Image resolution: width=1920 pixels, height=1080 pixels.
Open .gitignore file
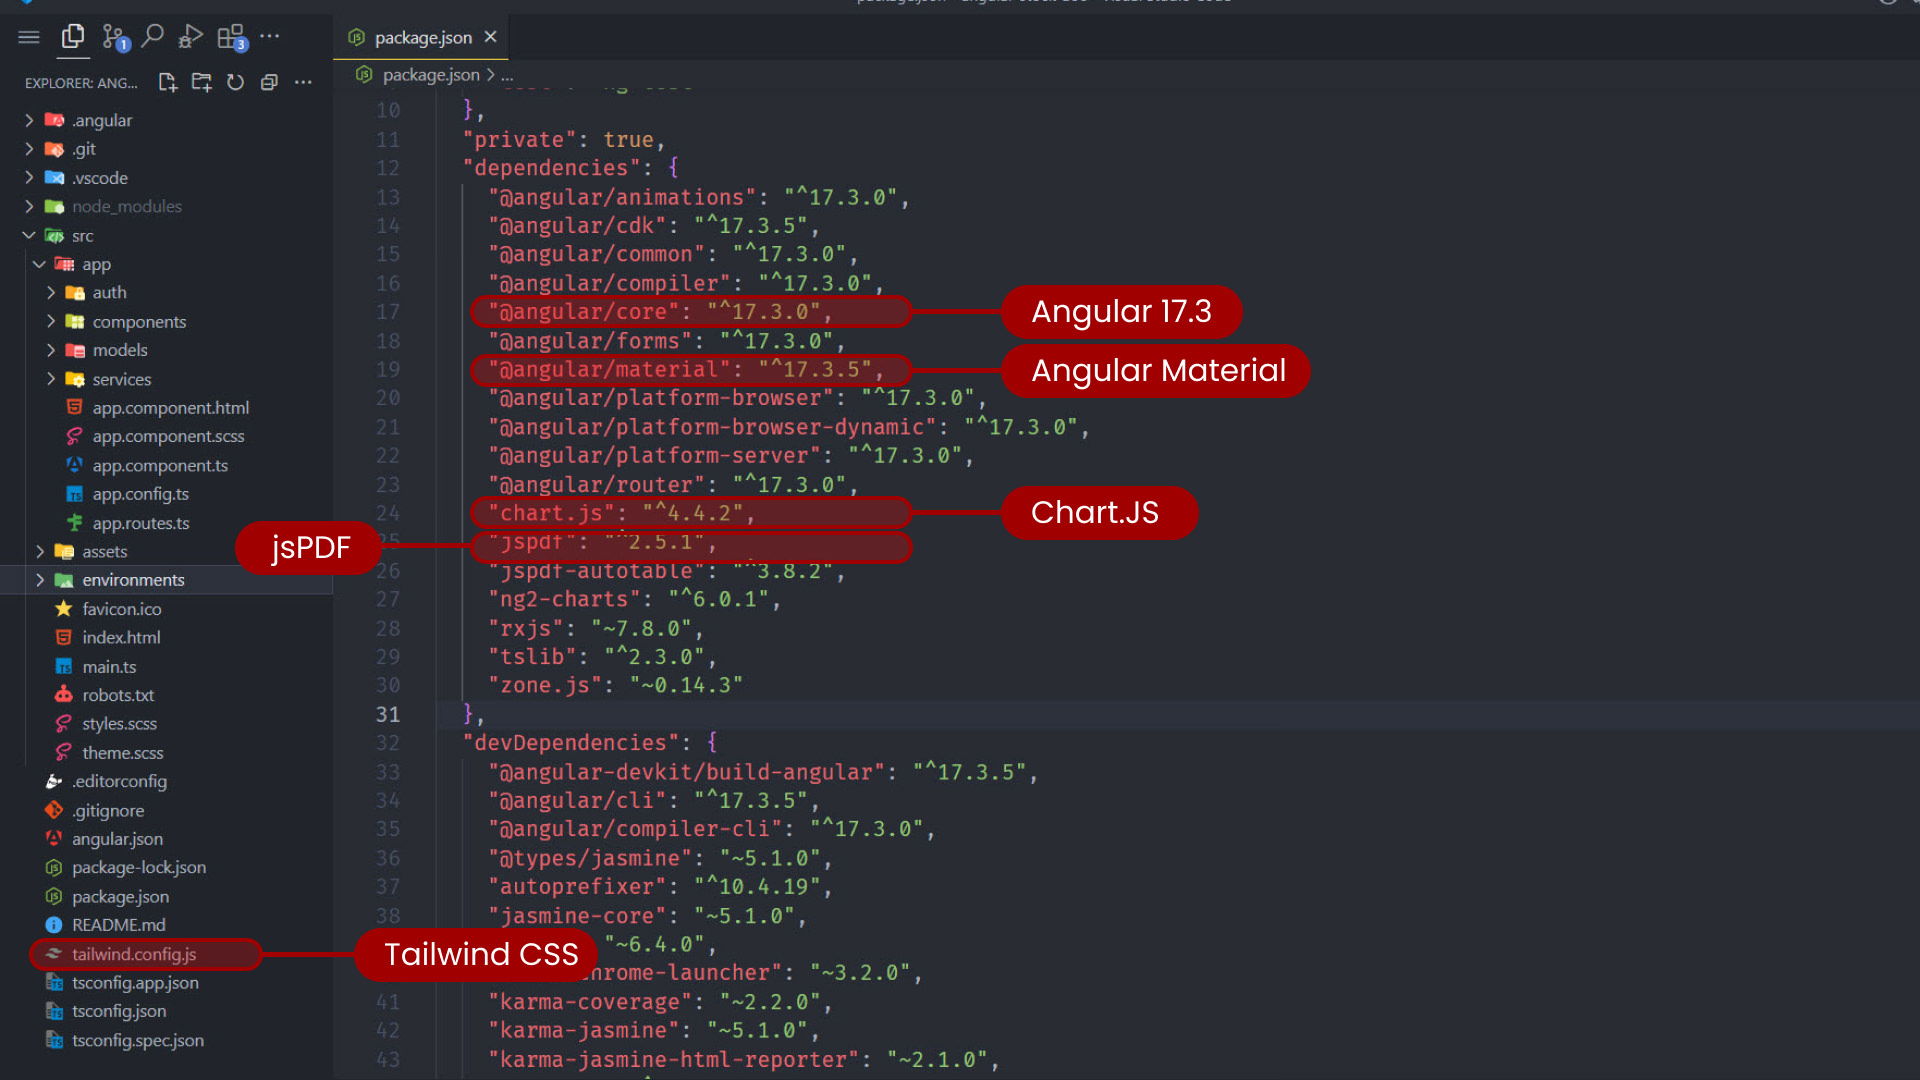[108, 811]
